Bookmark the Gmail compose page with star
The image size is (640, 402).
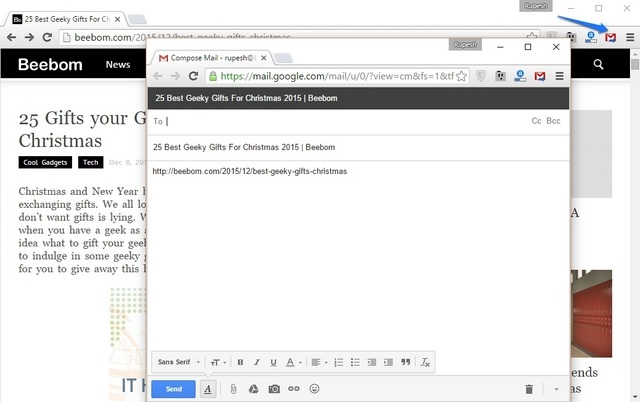click(x=461, y=76)
